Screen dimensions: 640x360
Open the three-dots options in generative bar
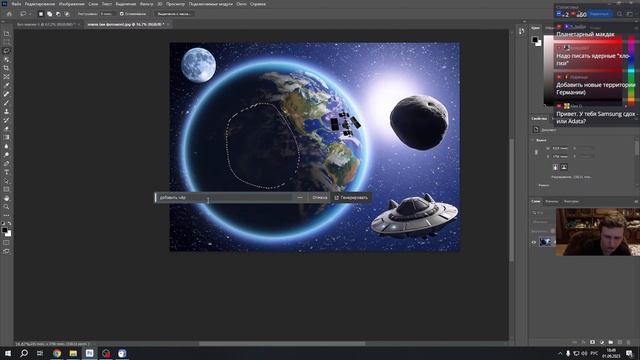300,198
